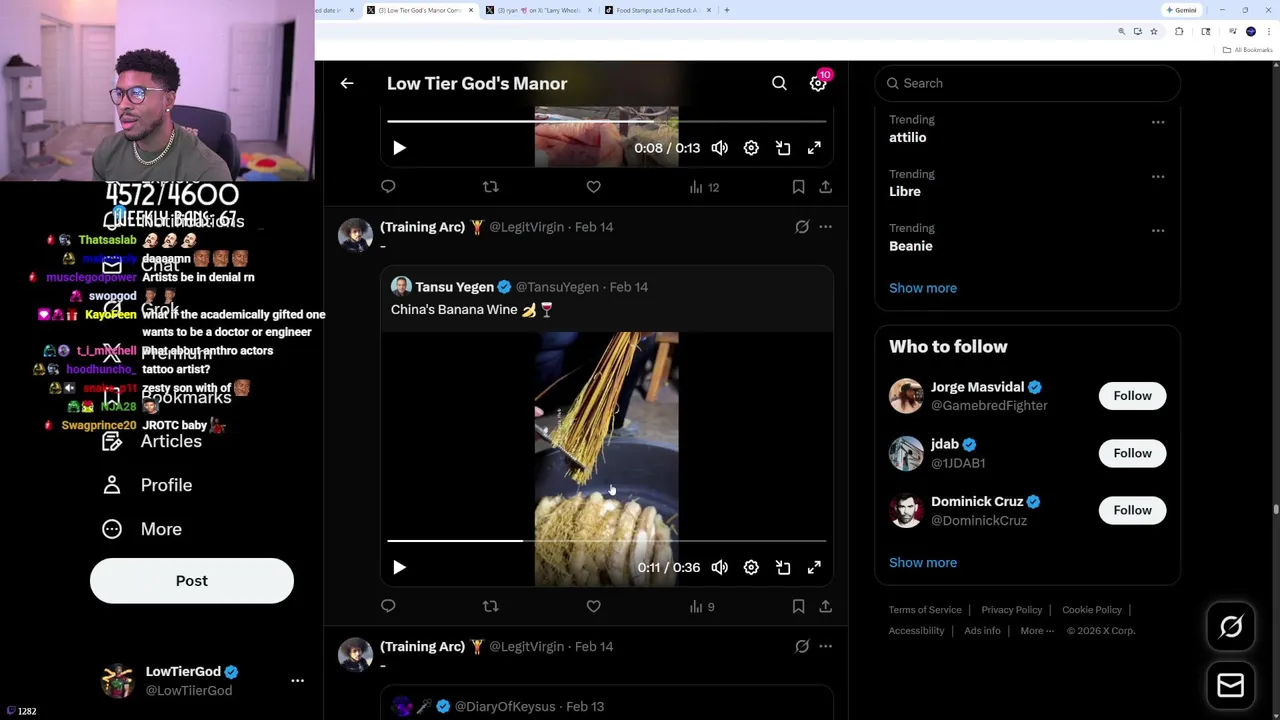The image size is (1280, 720).
Task: Open more options for trending attilio
Action: coord(1158,122)
